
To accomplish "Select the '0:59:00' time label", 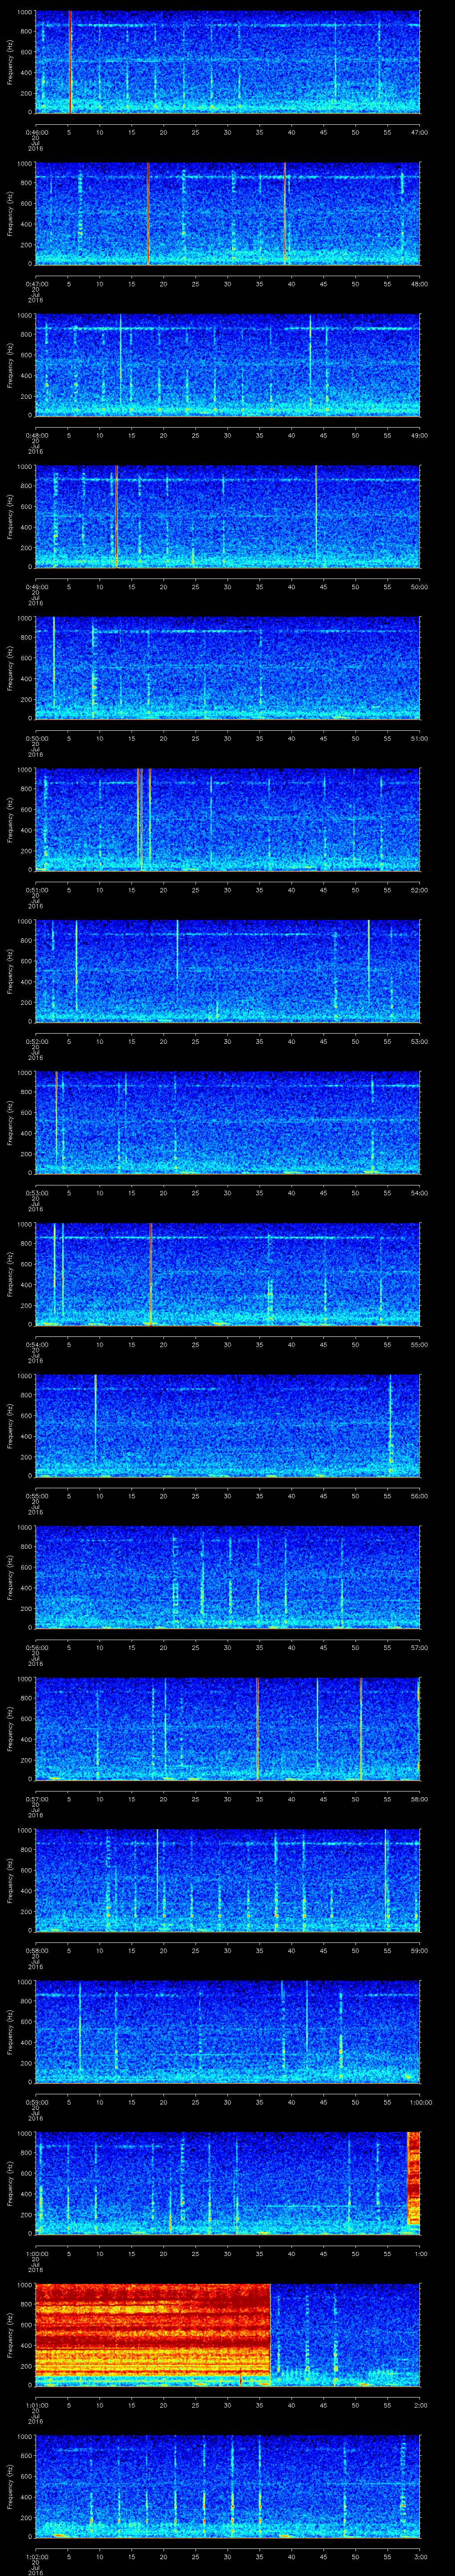I will point(36,2102).
